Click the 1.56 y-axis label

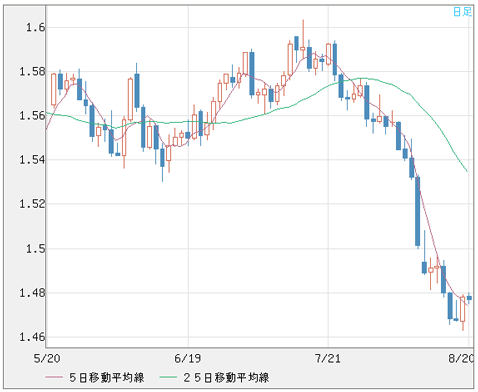pos(32,116)
